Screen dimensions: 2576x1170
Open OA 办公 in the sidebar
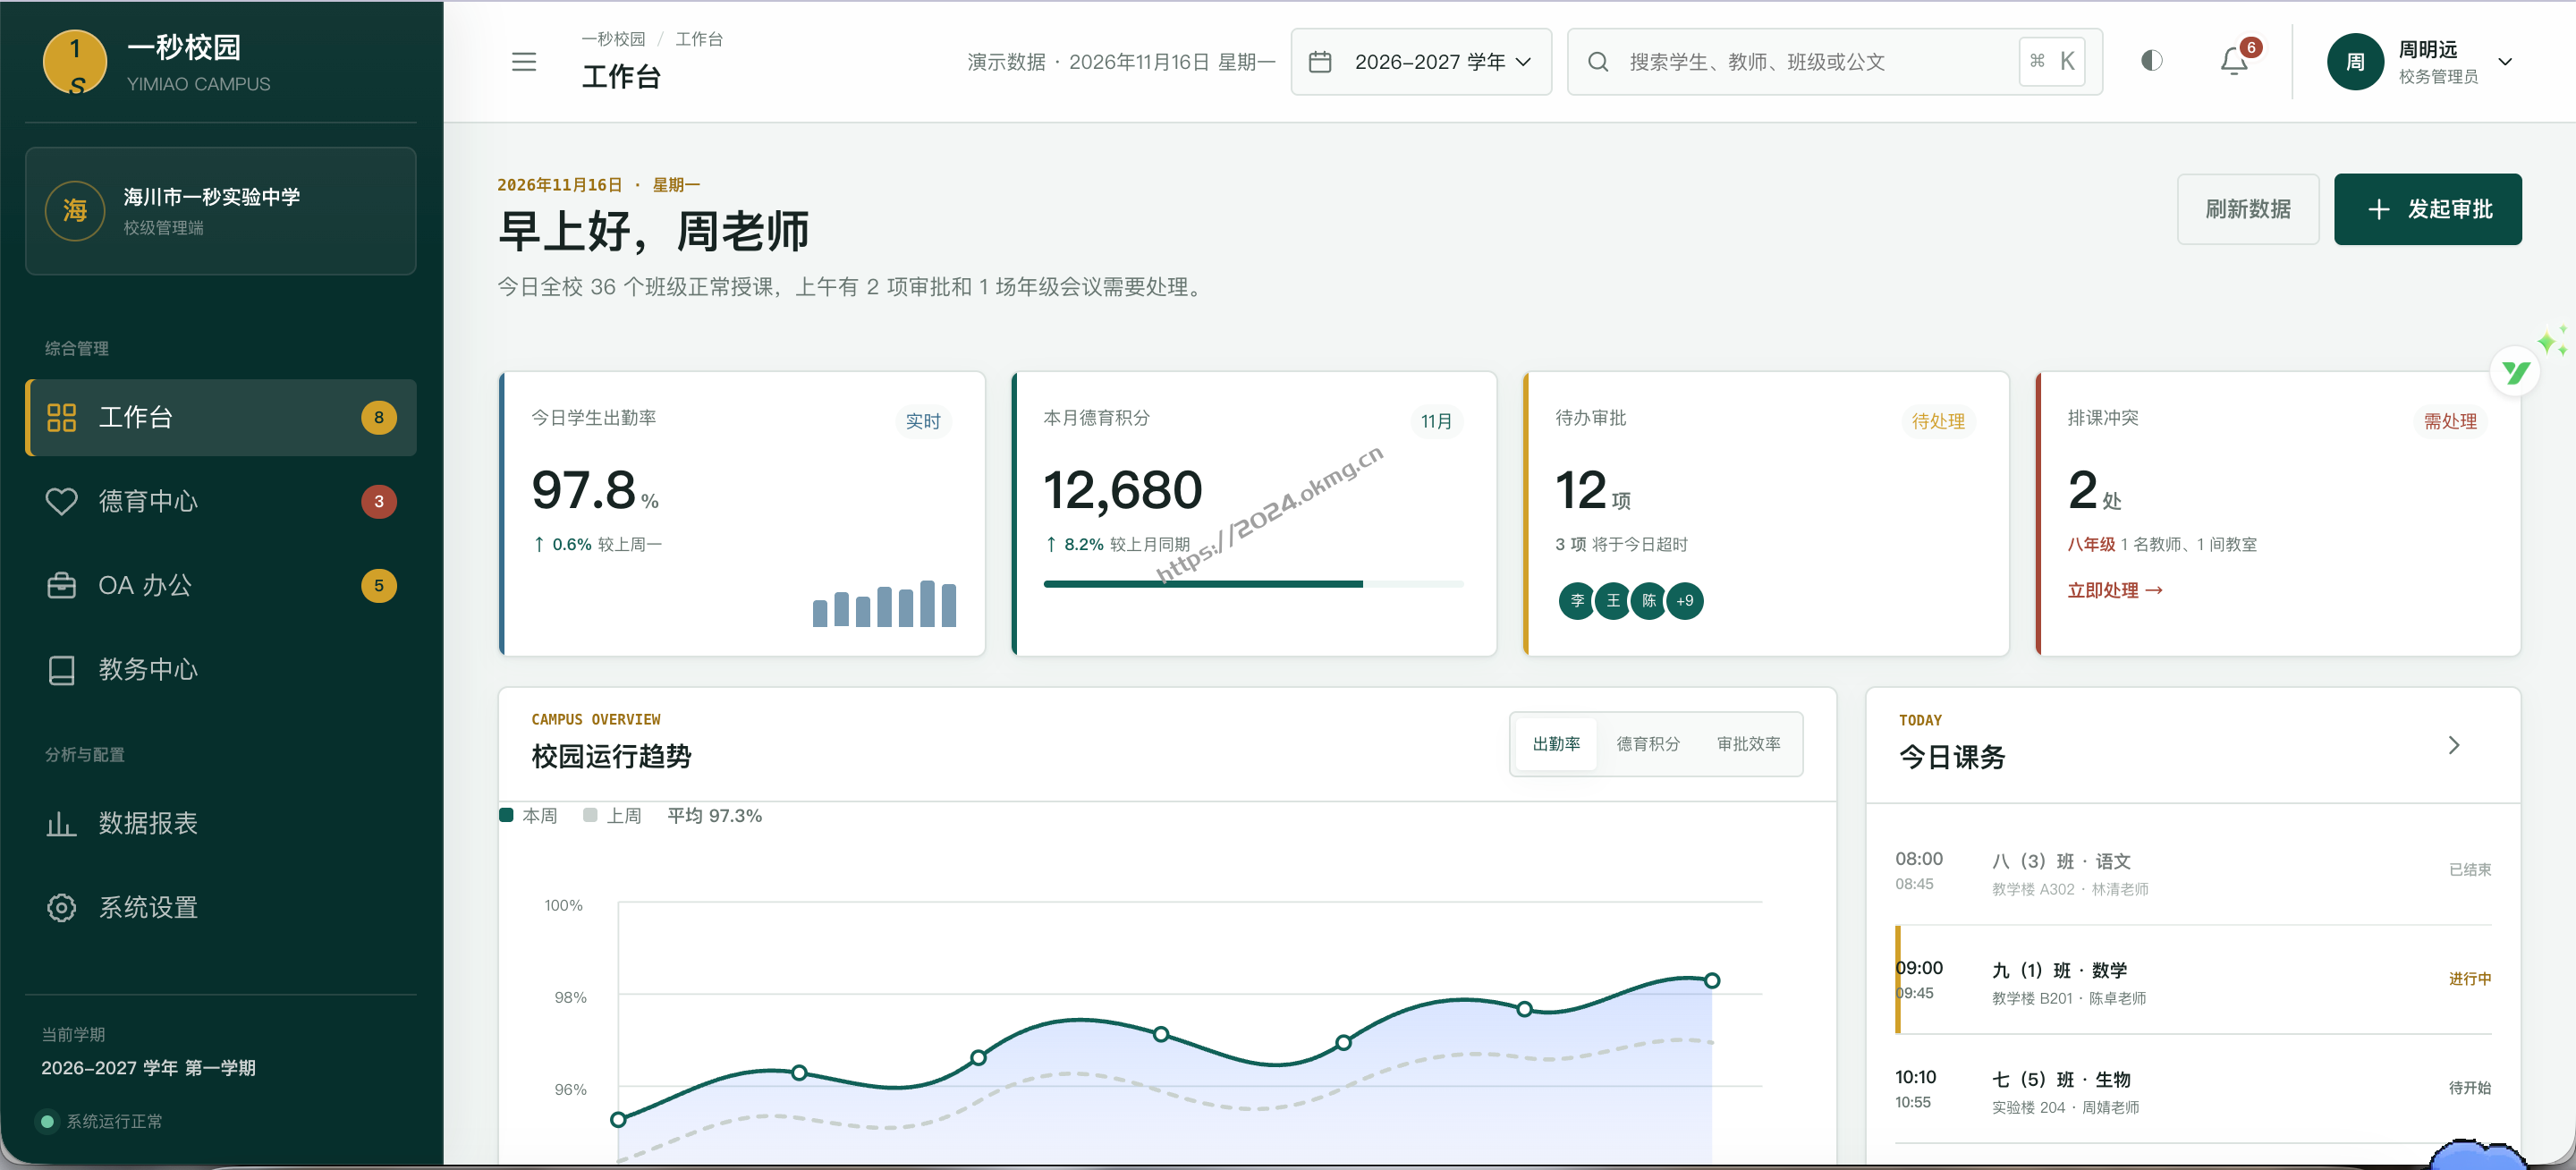(x=220, y=585)
